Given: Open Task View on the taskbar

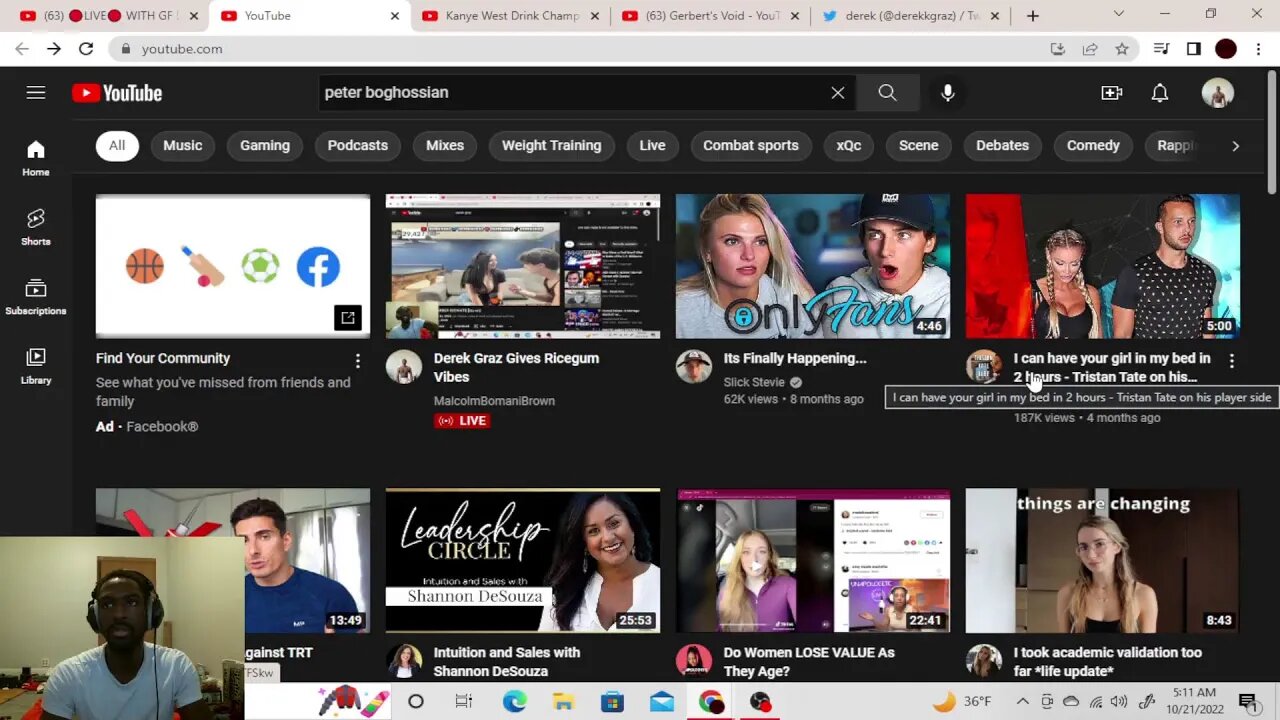Looking at the screenshot, I should [463, 702].
